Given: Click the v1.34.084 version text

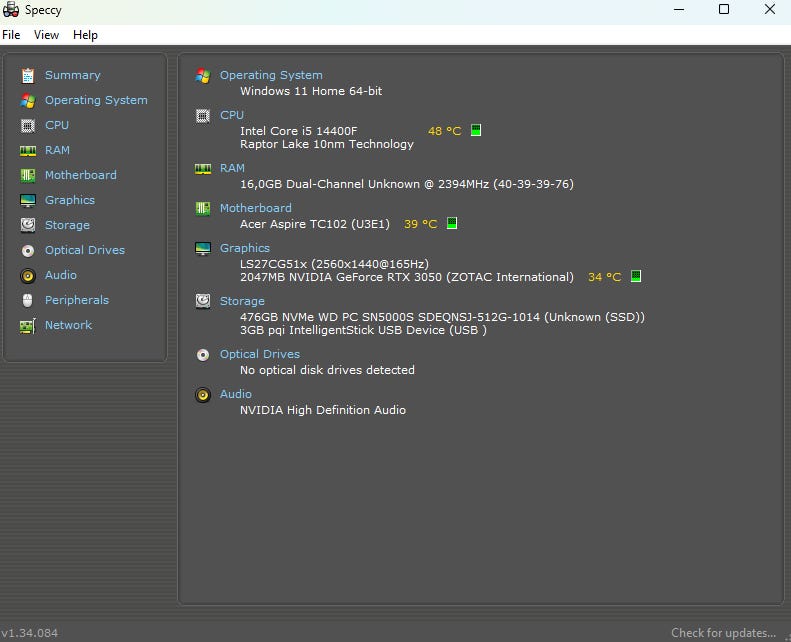Looking at the screenshot, I should 29,633.
